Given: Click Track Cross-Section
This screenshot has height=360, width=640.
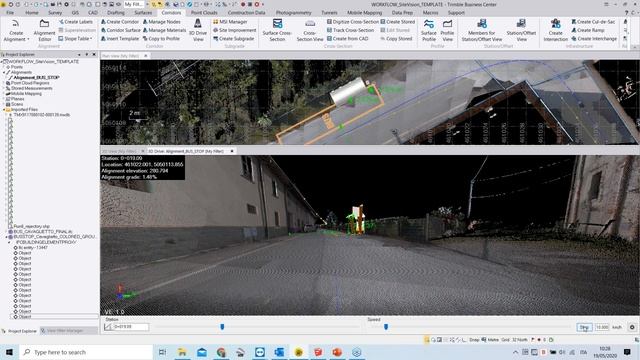Looking at the screenshot, I should [x=350, y=30].
